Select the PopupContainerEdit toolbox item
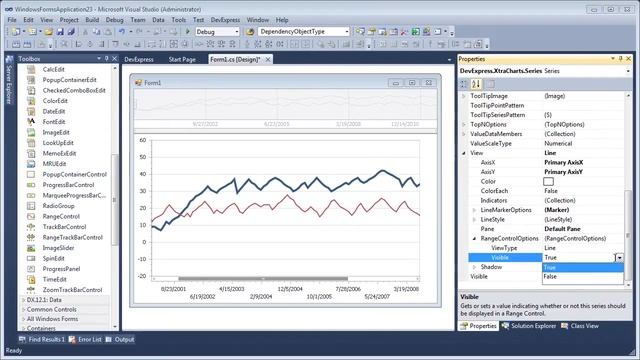This screenshot has width=640, height=360. [69, 80]
